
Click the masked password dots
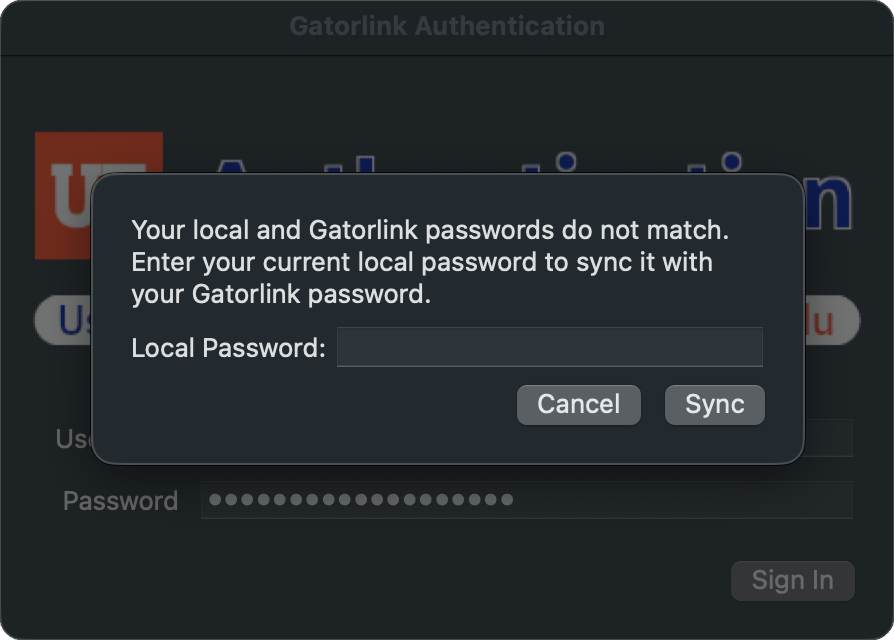[x=360, y=499]
